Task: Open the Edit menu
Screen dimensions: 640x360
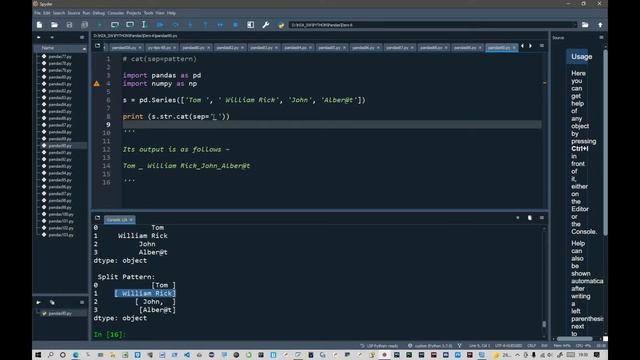Action: point(47,13)
